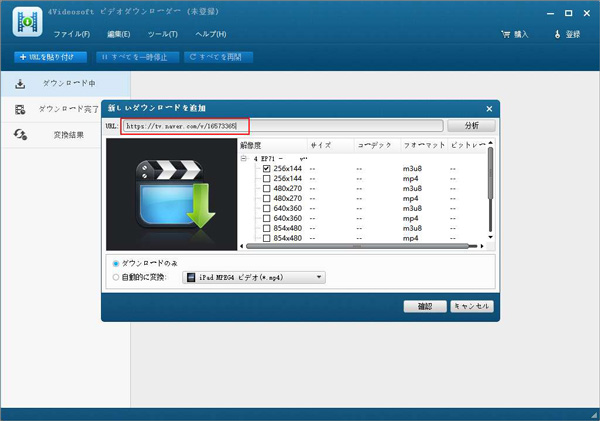Click the URL input field
This screenshot has height=421, width=600.
283,126
